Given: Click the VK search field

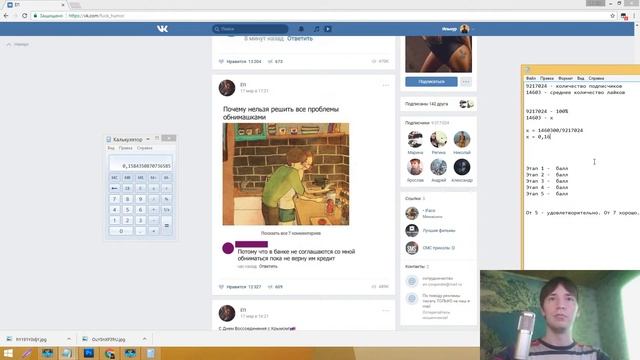Looking at the screenshot, I should pyautogui.click(x=250, y=29).
